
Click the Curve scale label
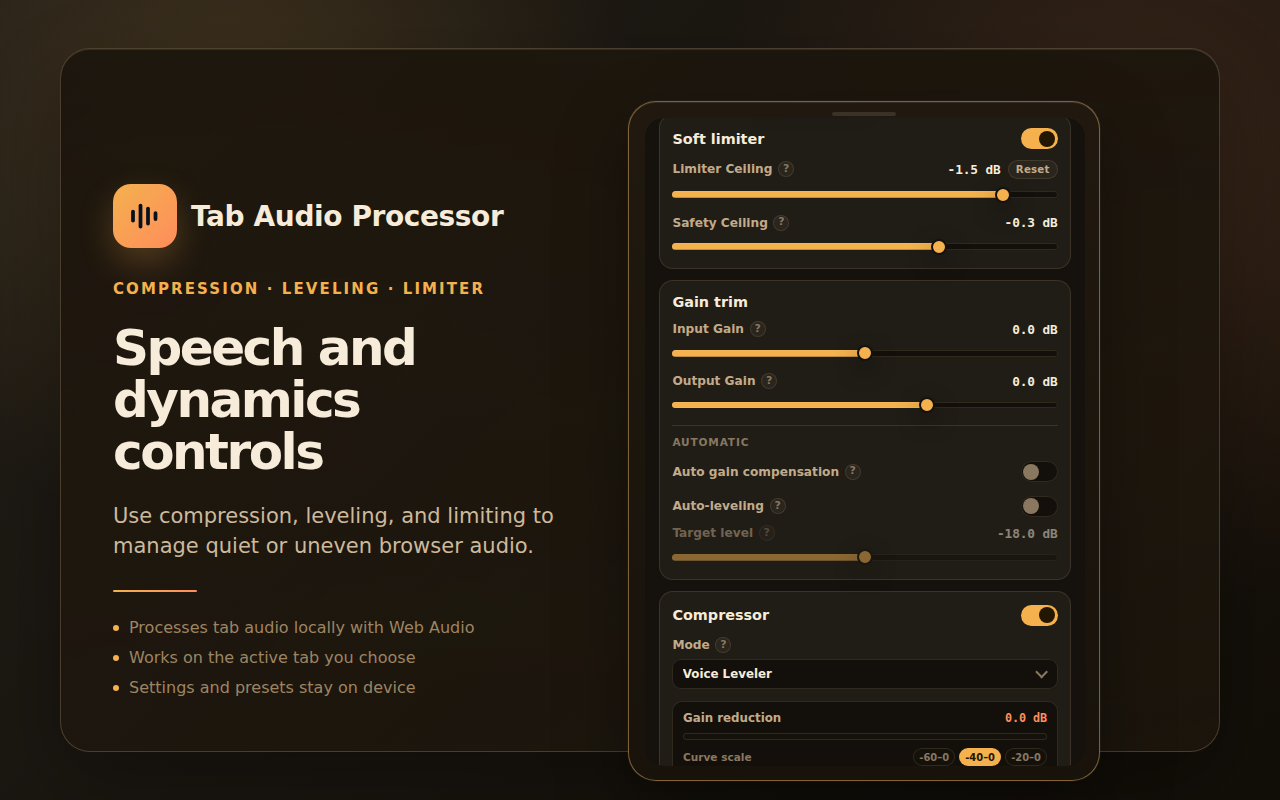coord(717,757)
